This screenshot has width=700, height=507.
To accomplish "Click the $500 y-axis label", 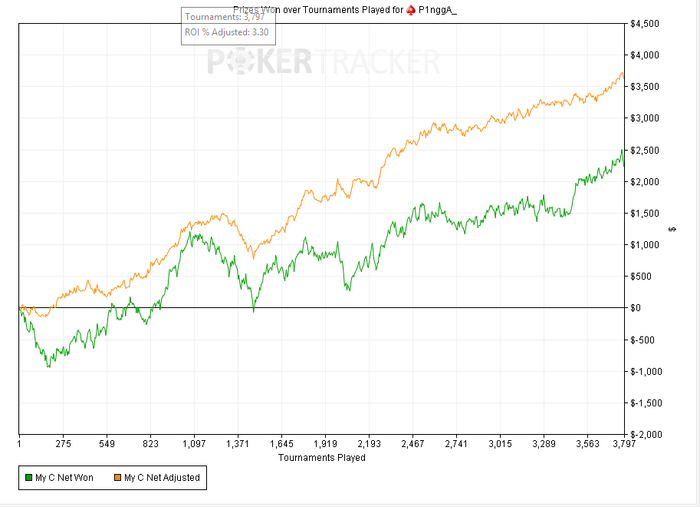I will click(x=641, y=276).
